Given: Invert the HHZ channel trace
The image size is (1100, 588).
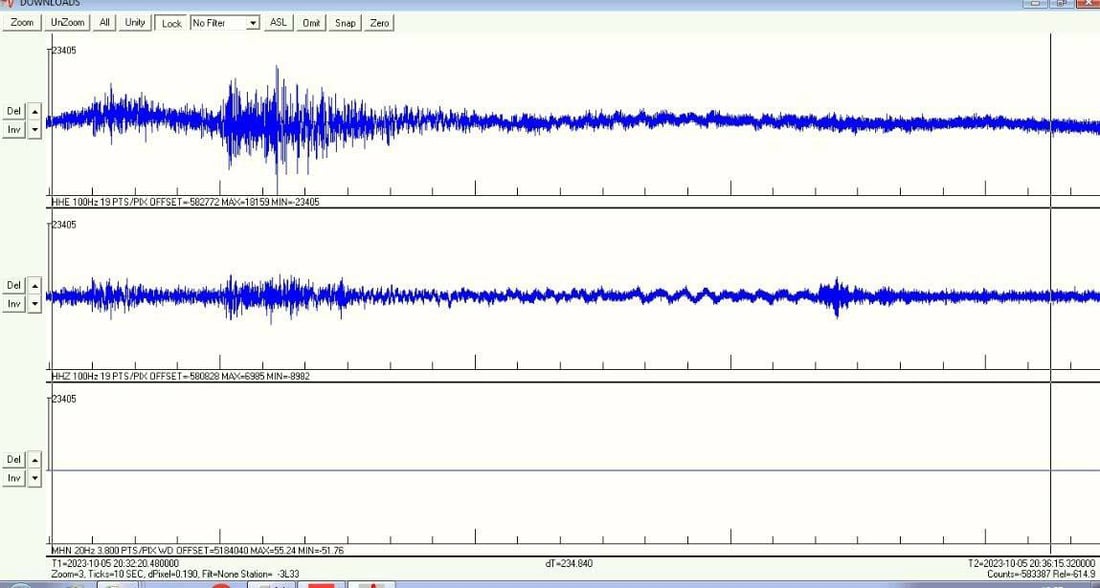Looking at the screenshot, I should [x=14, y=303].
